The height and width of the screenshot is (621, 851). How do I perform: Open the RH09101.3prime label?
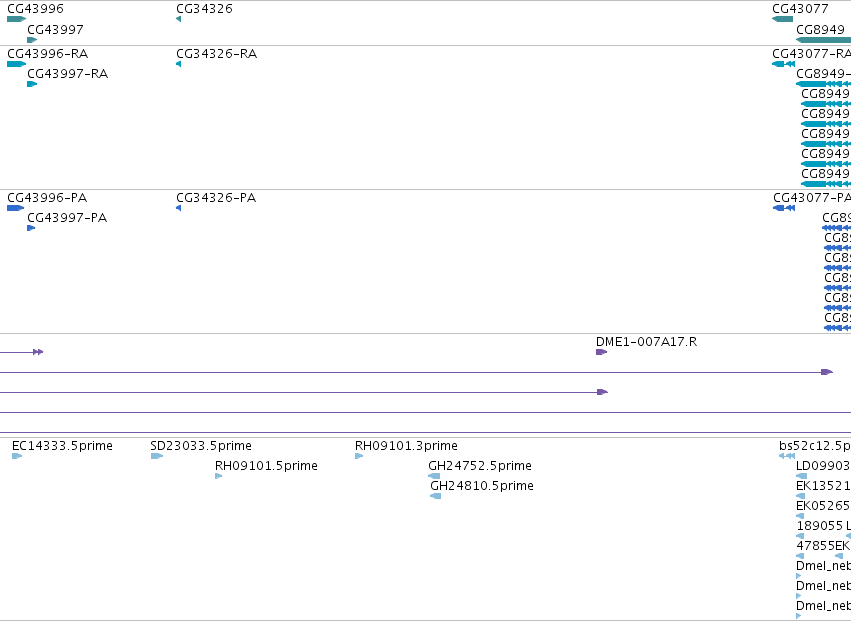click(x=406, y=446)
